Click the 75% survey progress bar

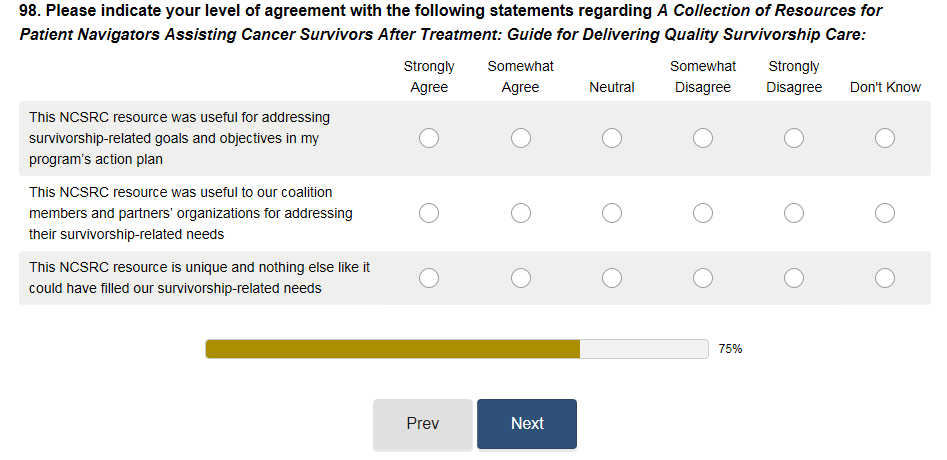(x=457, y=349)
